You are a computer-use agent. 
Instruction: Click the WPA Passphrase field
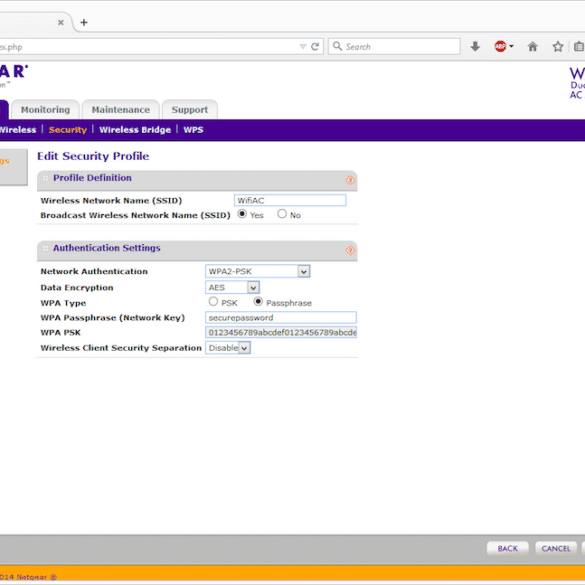[281, 317]
